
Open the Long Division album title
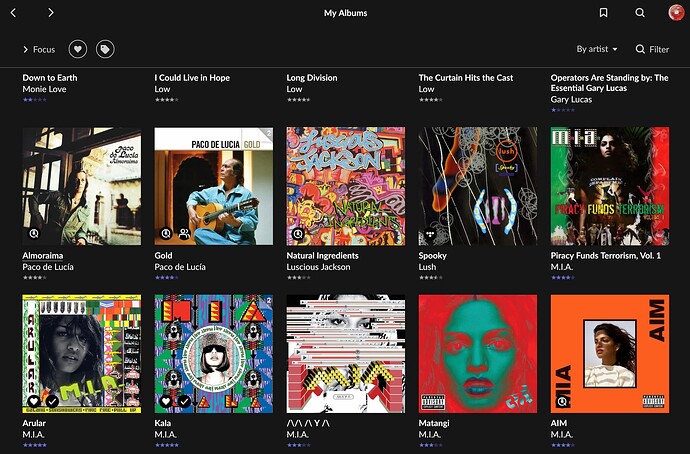coord(312,78)
